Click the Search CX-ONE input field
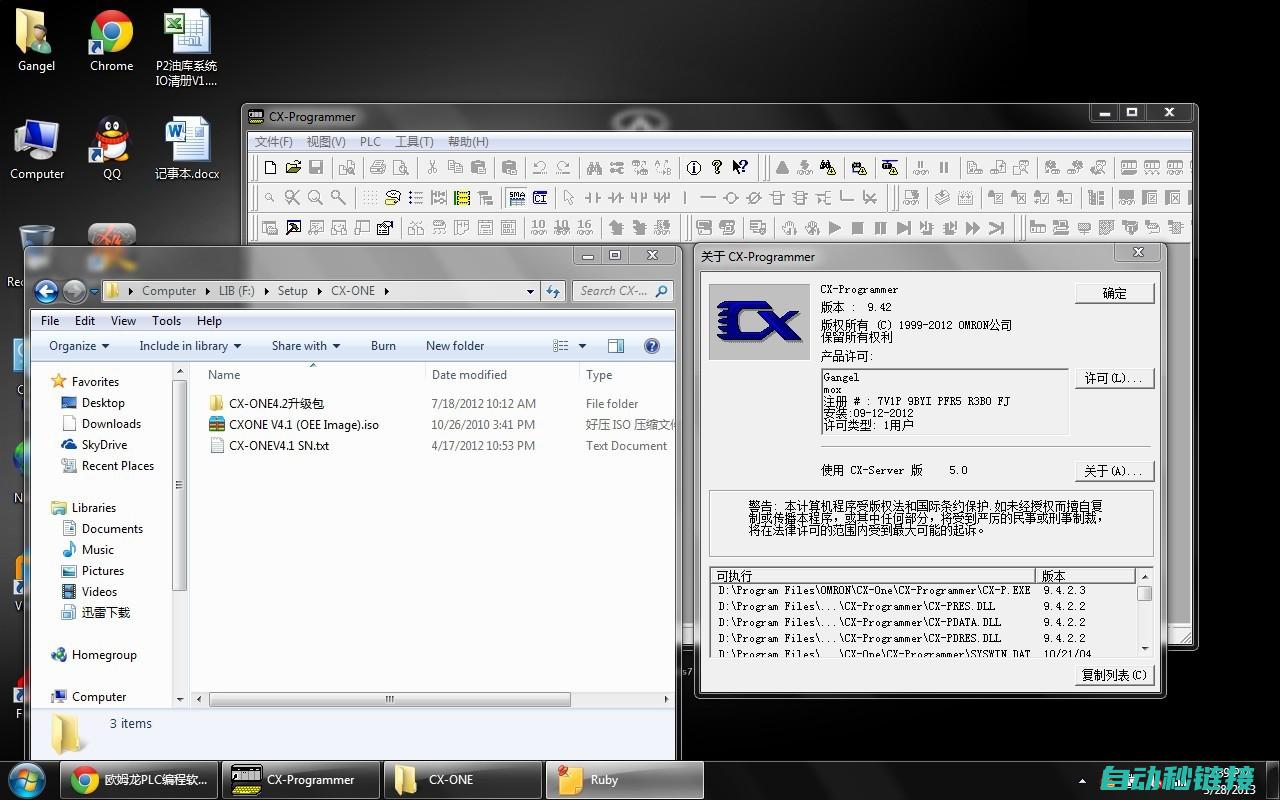 pos(622,291)
